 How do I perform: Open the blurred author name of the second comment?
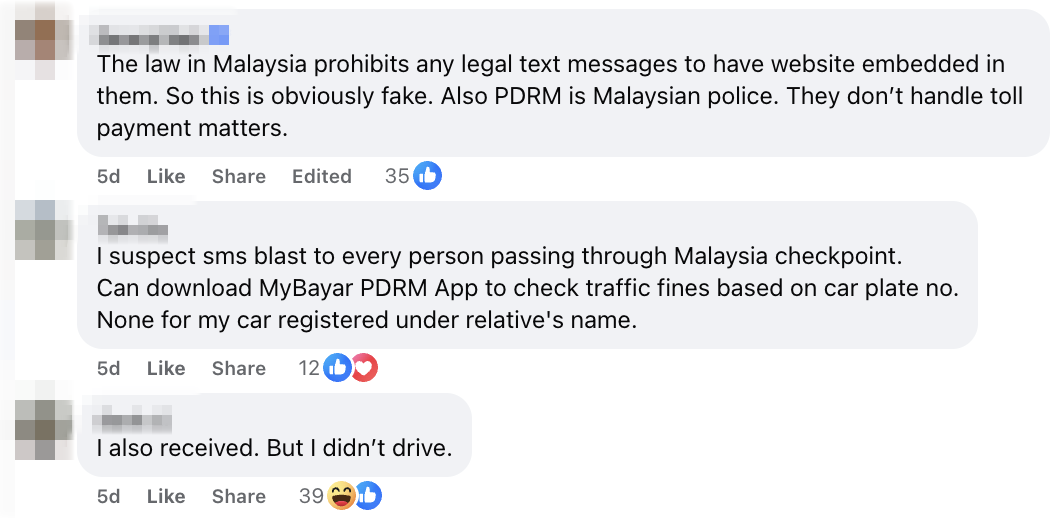(x=132, y=226)
